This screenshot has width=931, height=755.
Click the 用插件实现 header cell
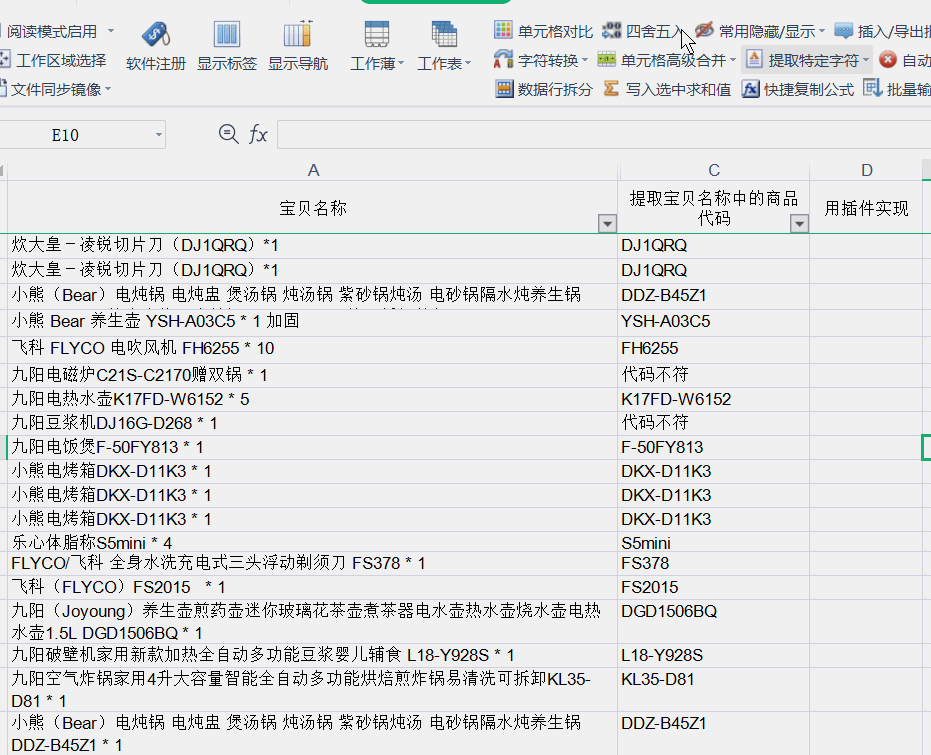pos(866,208)
